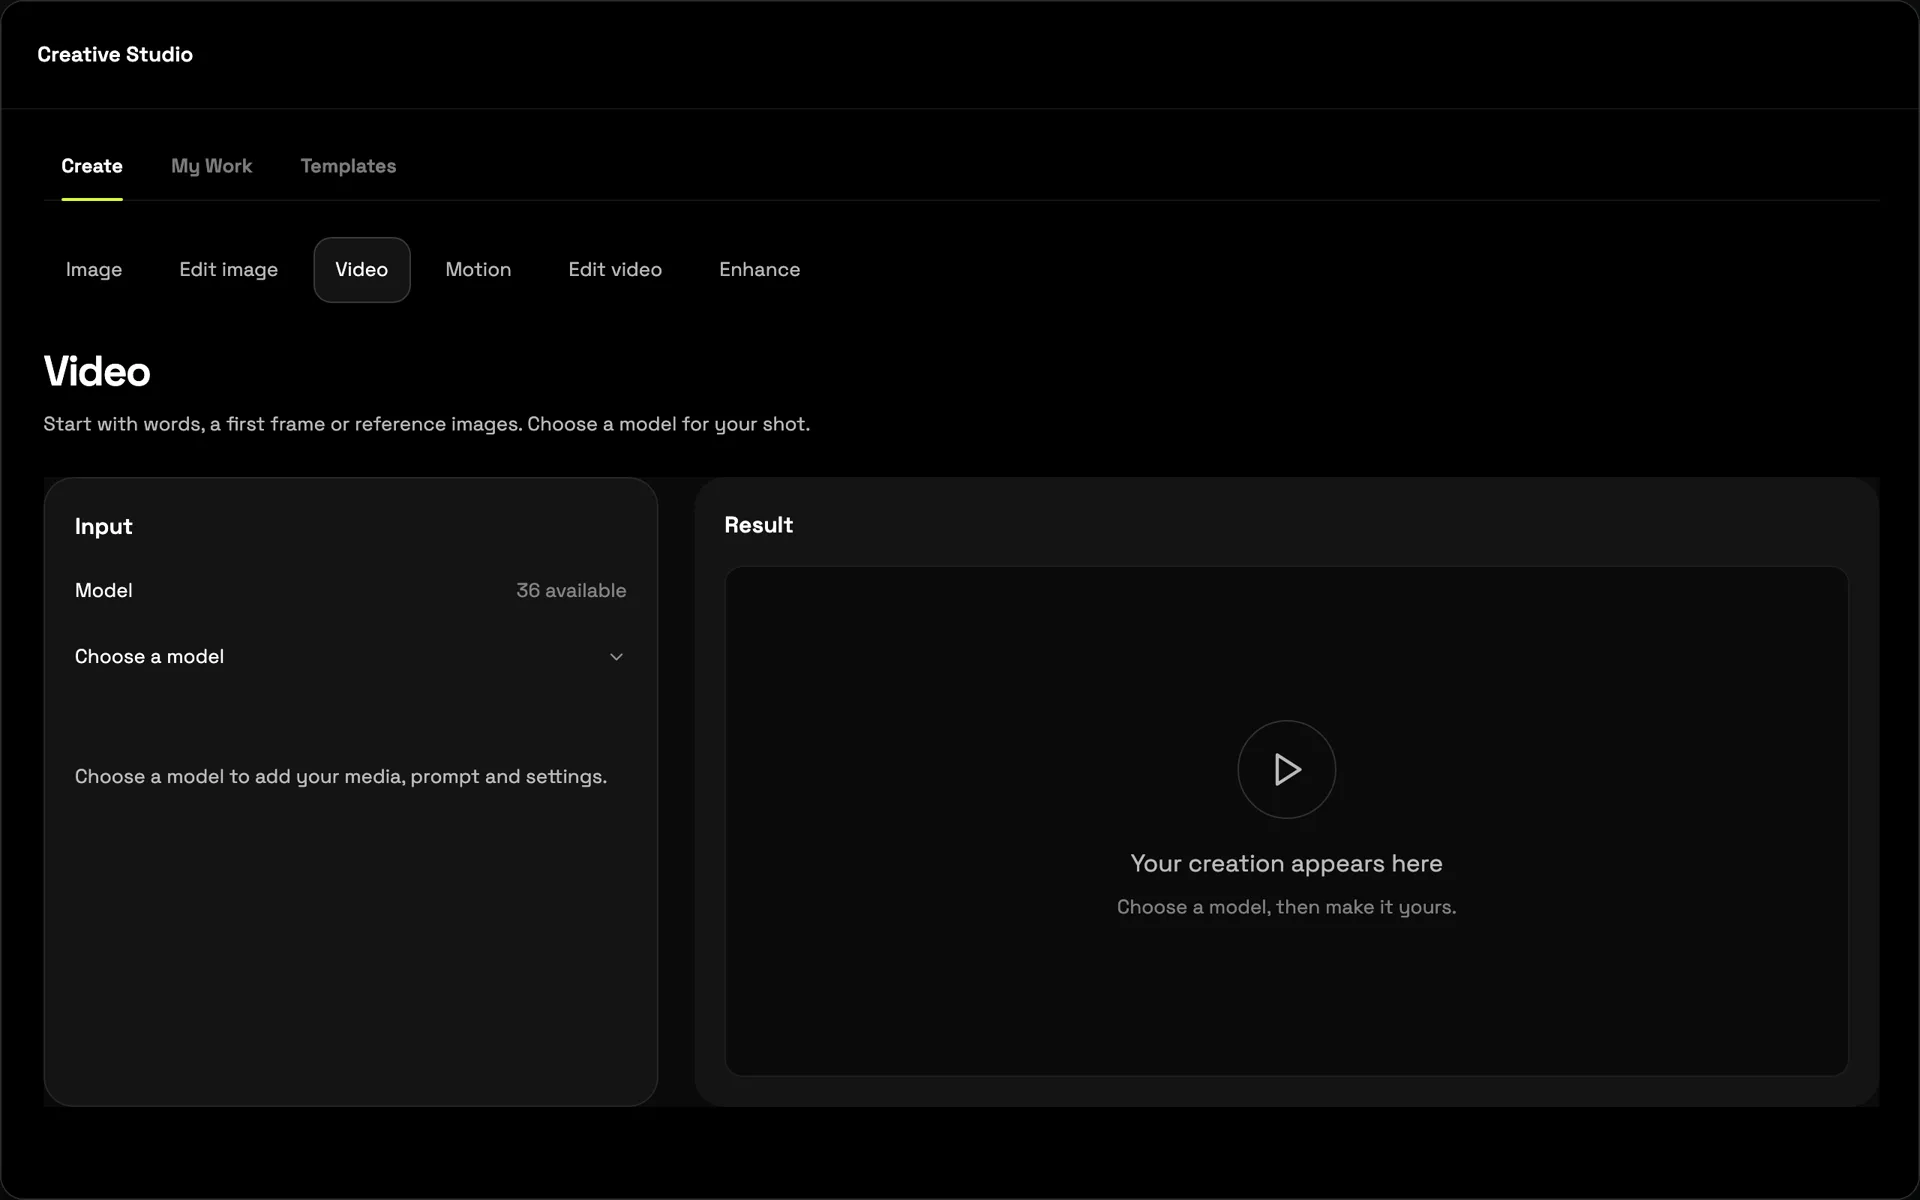
Task: Click the Input panel heading
Action: point(104,526)
